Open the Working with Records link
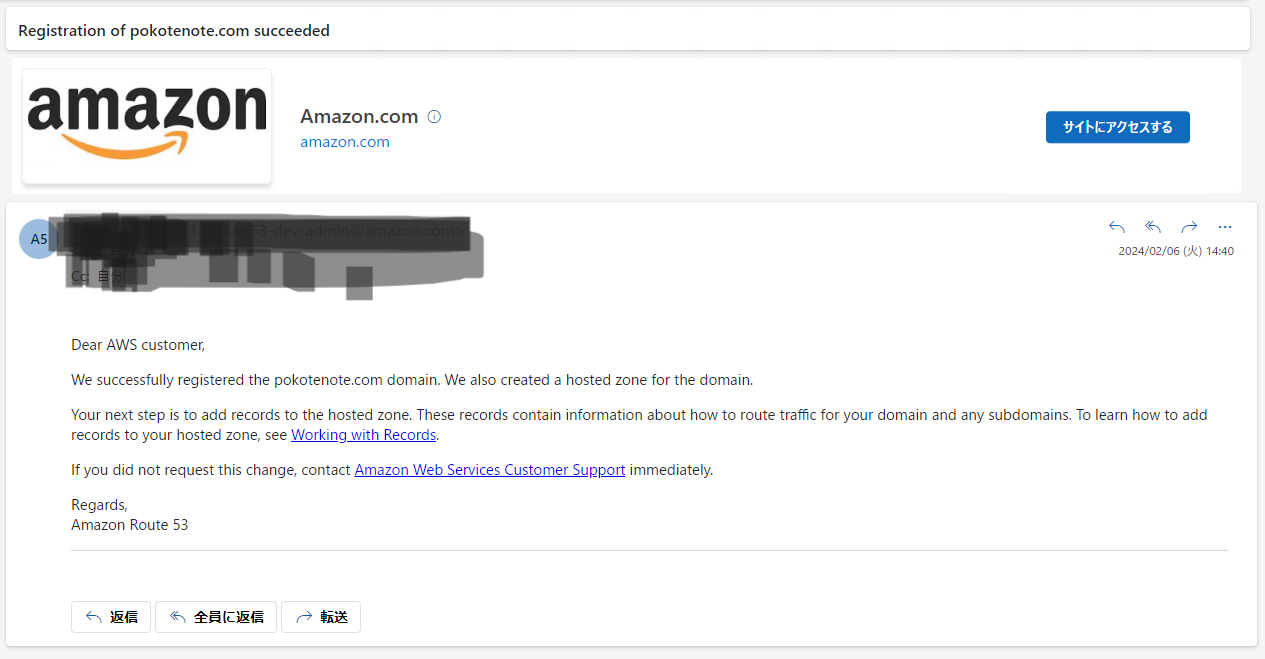The height and width of the screenshot is (659, 1265). point(364,435)
